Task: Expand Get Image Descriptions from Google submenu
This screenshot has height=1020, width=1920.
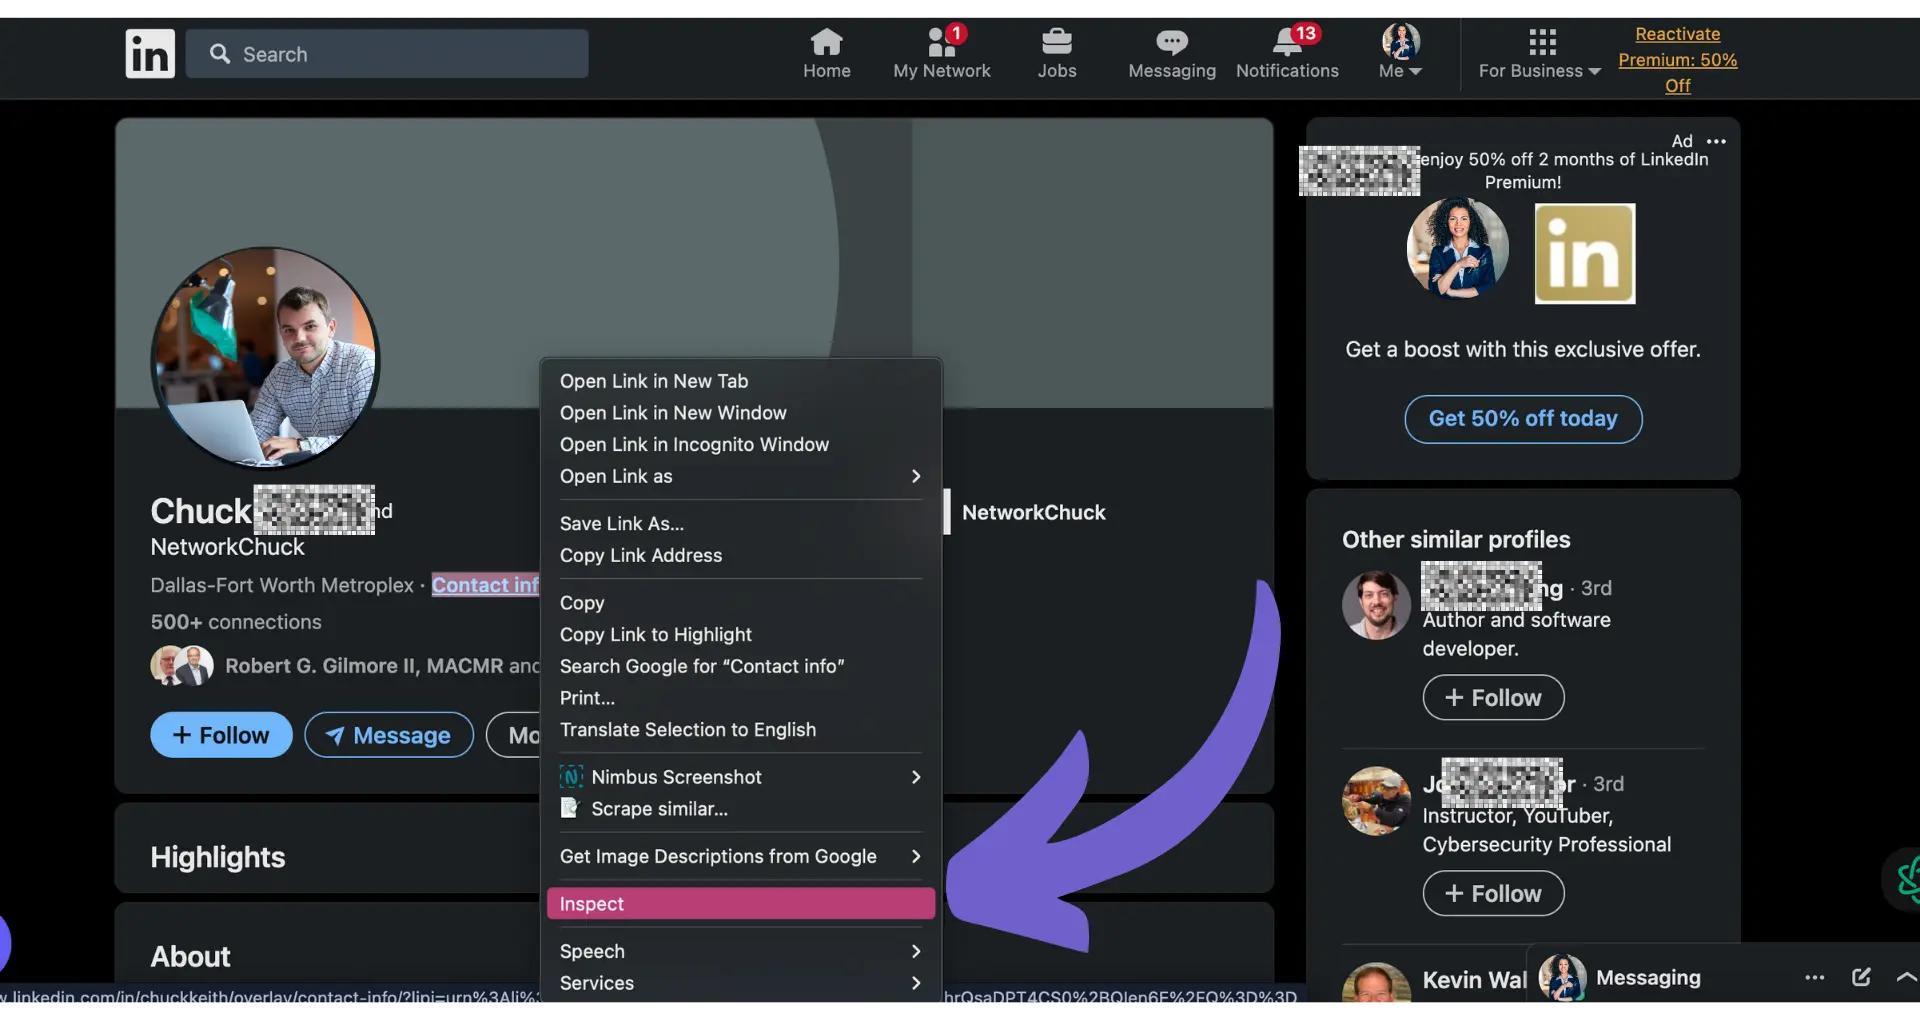Action: click(741, 857)
